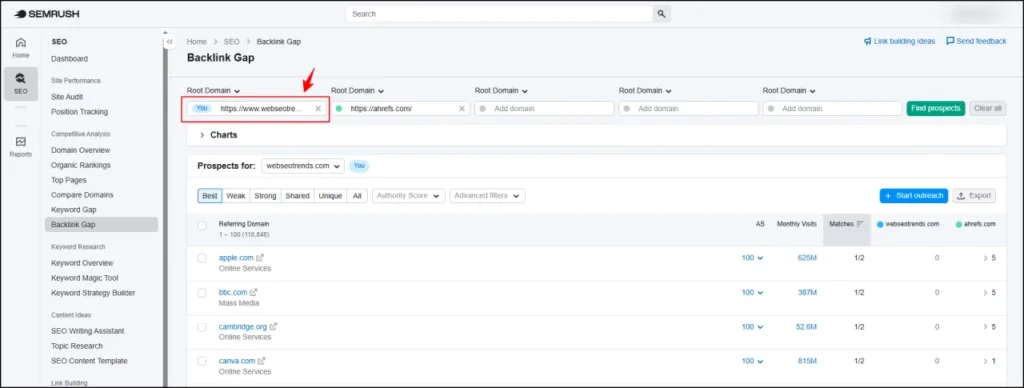Click cambridge.org monthly visits 52.6M
The image size is (1024, 388).
click(x=806, y=327)
